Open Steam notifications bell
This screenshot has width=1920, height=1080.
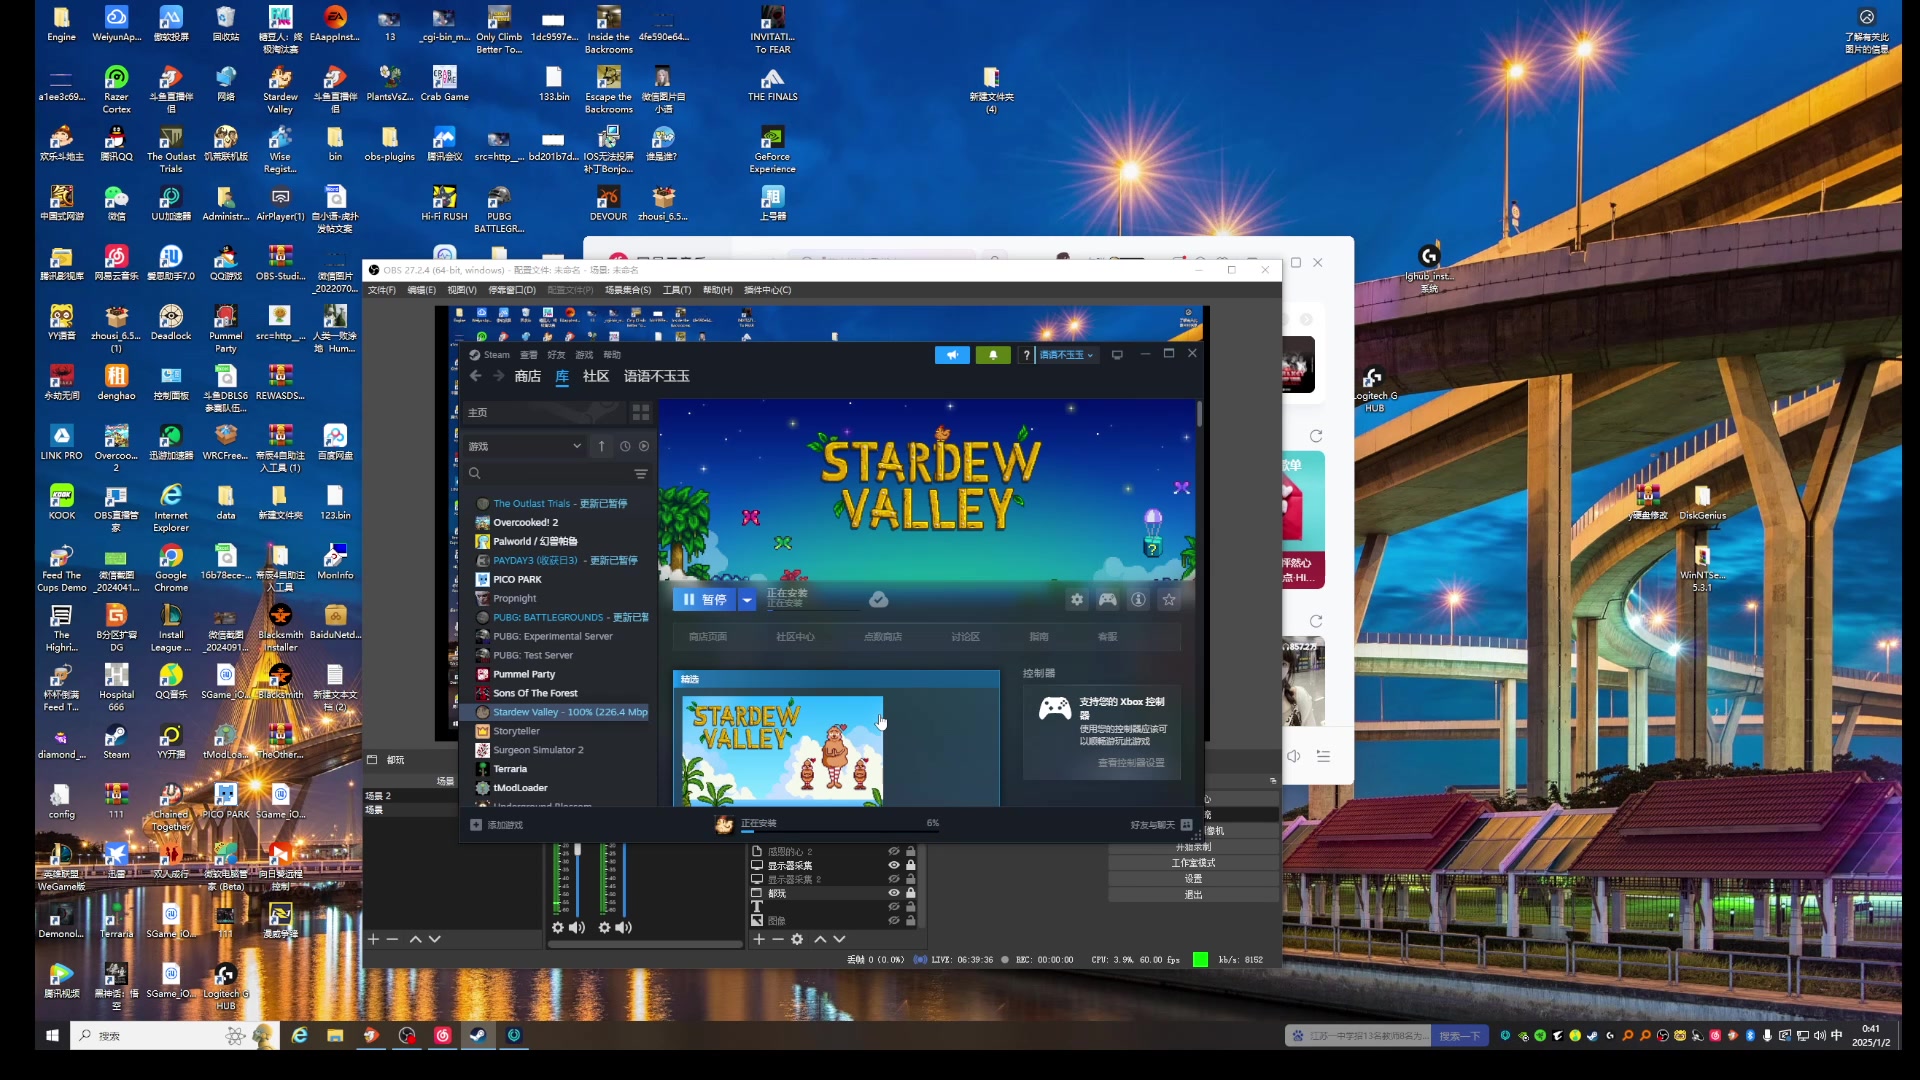pyautogui.click(x=993, y=355)
